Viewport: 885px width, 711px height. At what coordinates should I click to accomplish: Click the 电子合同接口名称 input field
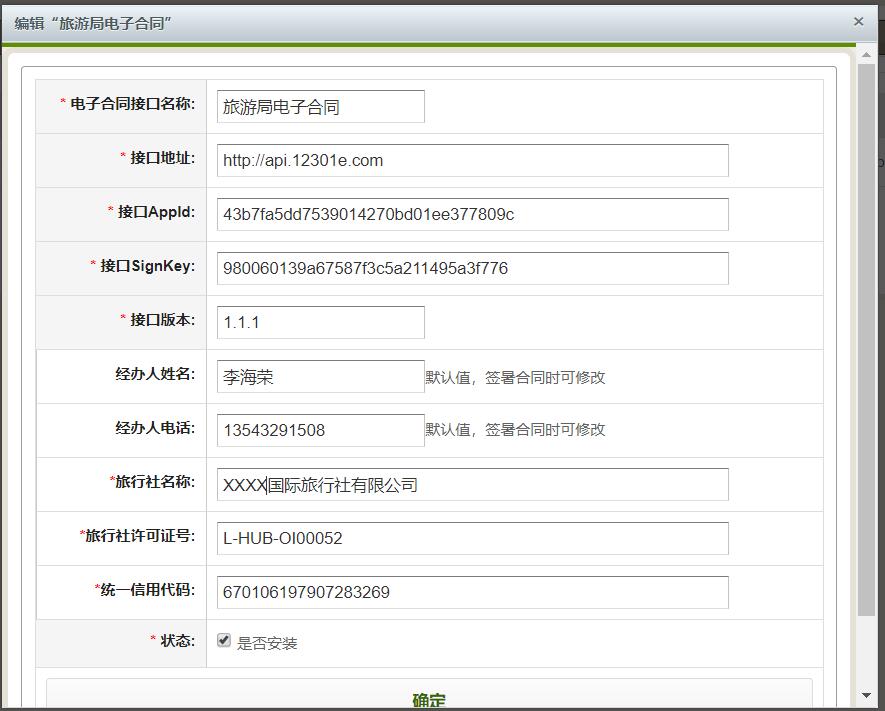[x=320, y=107]
